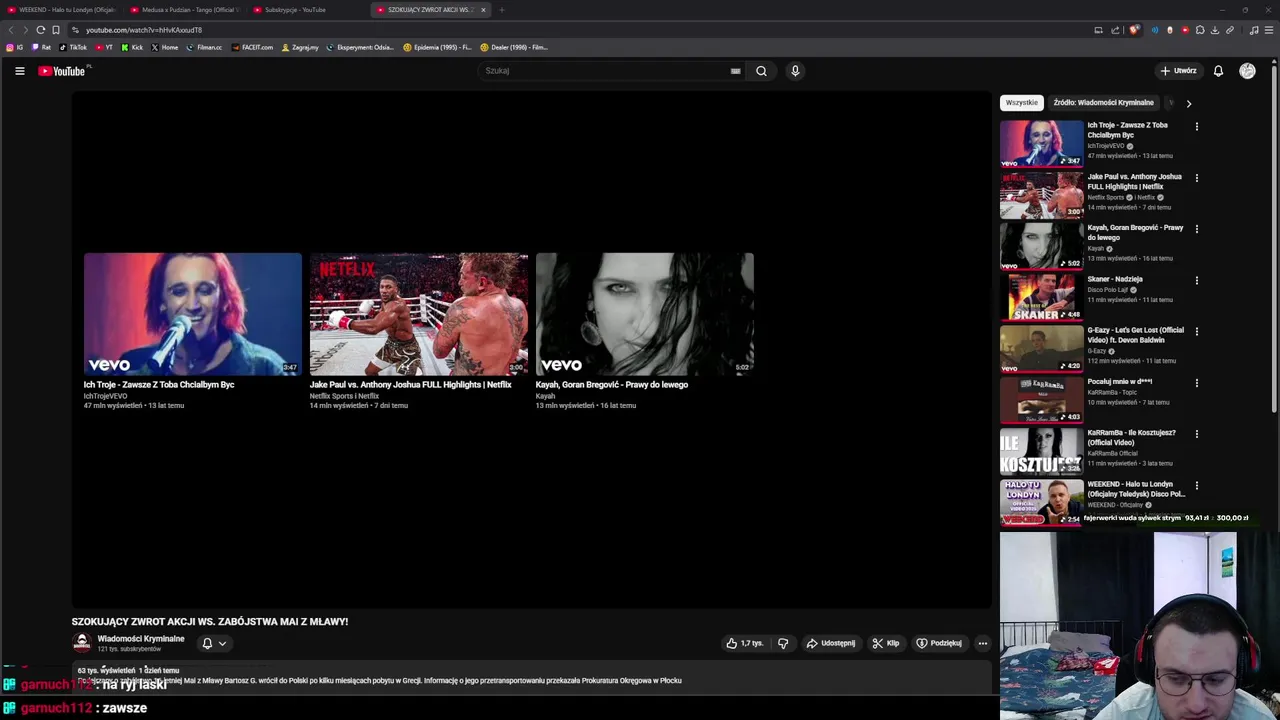Screen dimensions: 1280x720
Task: Open the YouTube hamburger guide menu
Action: [19, 71]
